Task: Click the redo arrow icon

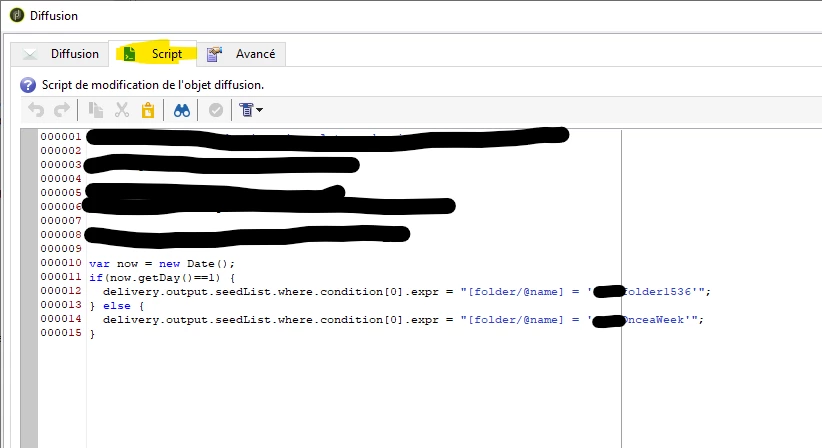Action: point(62,110)
